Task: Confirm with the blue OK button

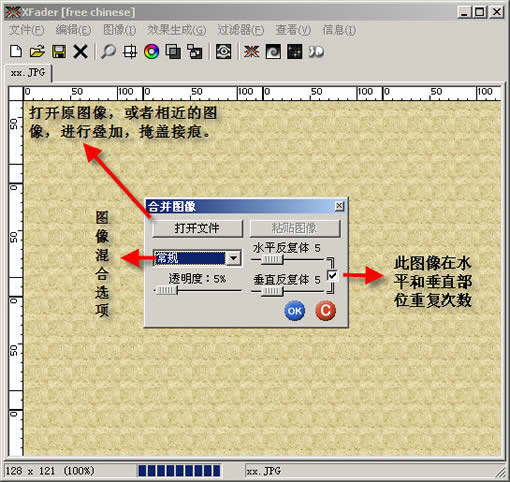Action: pos(295,311)
